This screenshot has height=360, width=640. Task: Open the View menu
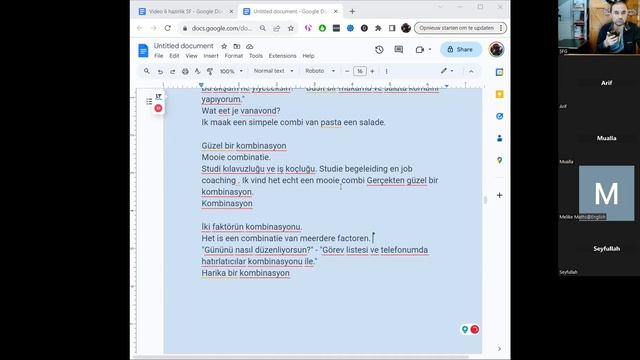tap(191, 56)
